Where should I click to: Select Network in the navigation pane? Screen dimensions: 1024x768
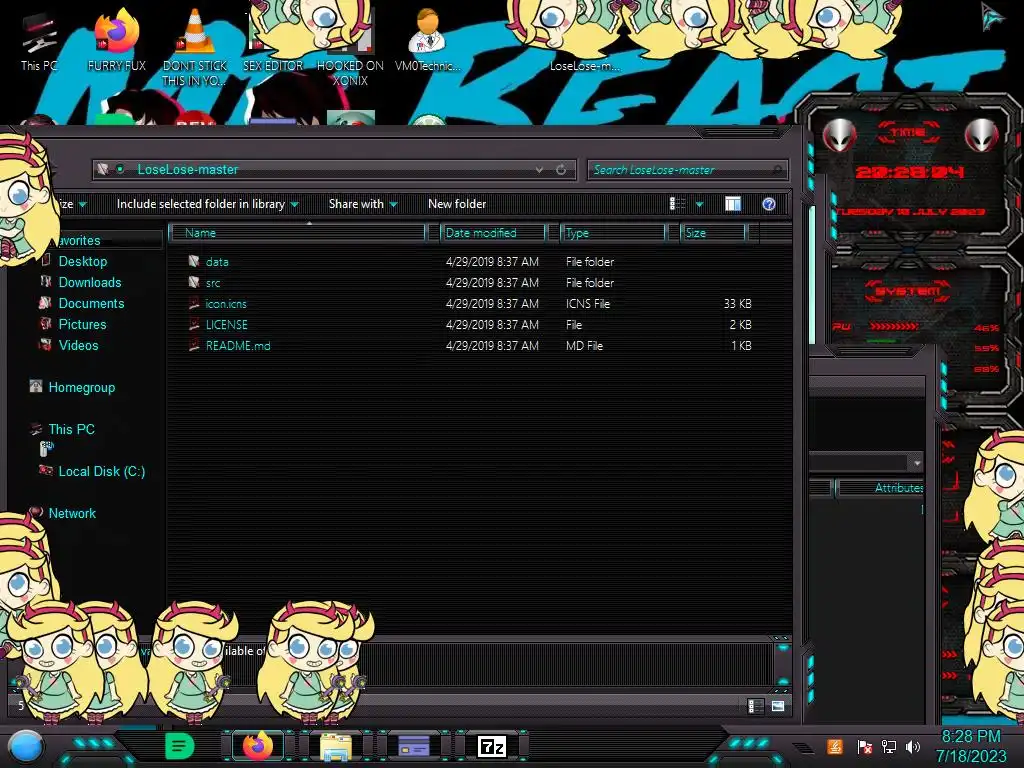(72, 513)
